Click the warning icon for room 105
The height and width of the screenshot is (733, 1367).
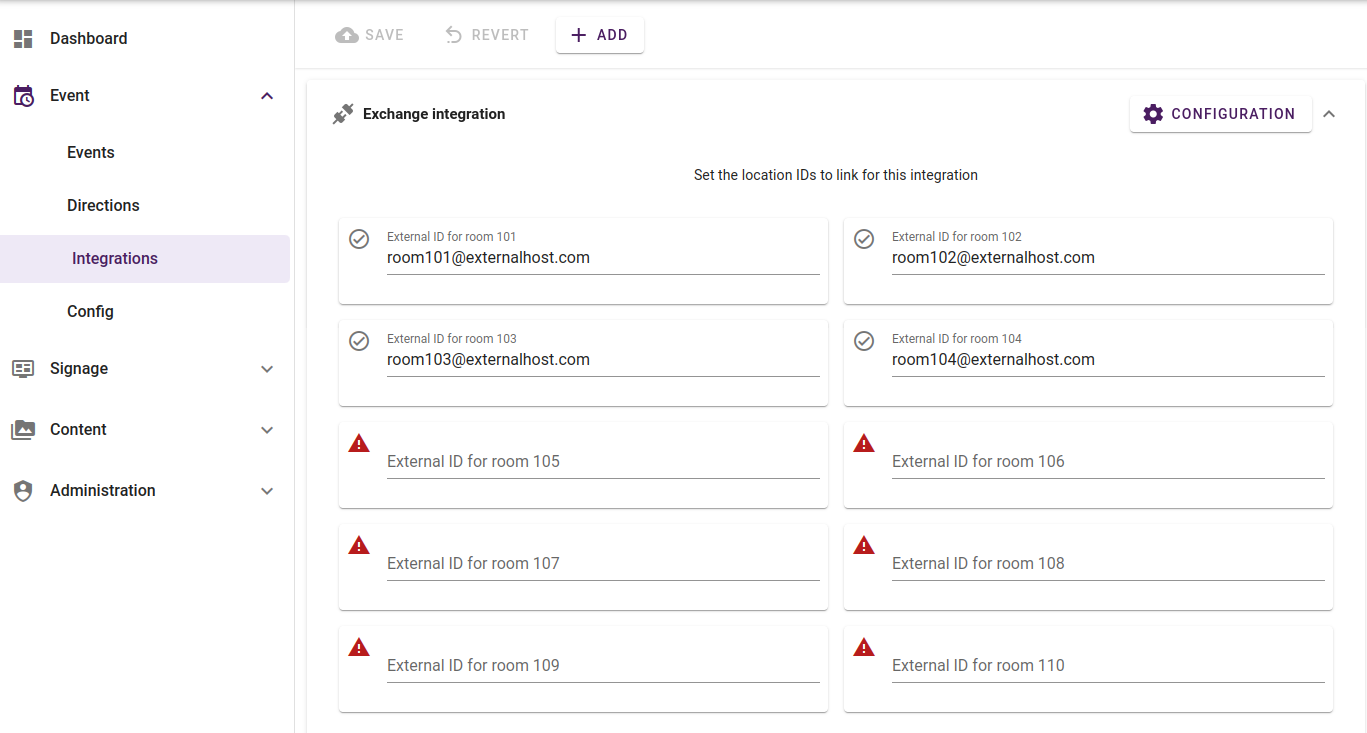coord(359,443)
